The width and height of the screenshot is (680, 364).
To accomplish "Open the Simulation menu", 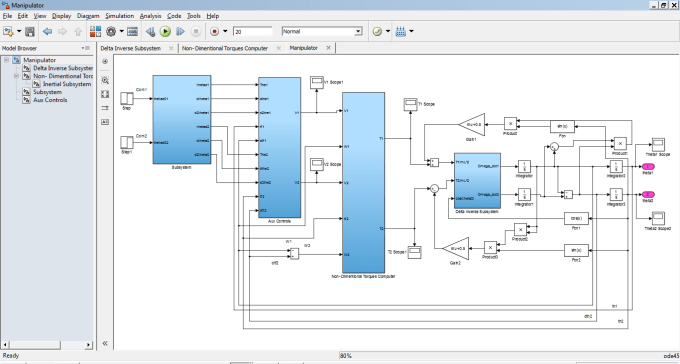I will (x=120, y=16).
